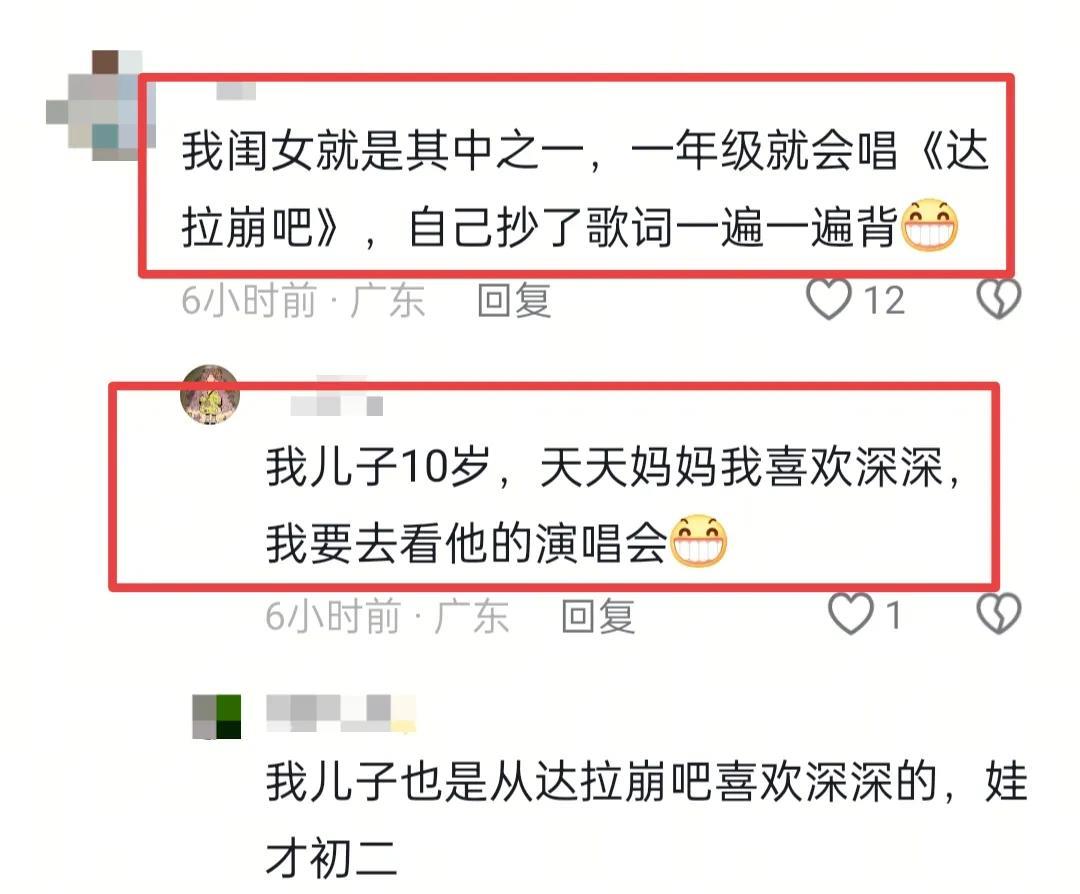Open the green pixelated avatar of third commenter
Image resolution: width=1080 pixels, height=894 pixels.
click(216, 716)
